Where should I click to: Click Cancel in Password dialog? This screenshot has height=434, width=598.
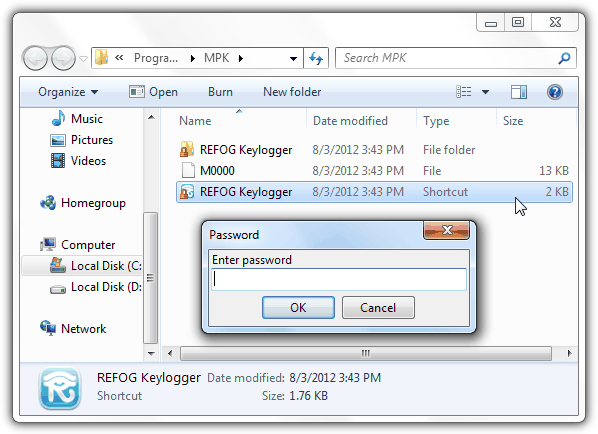pyautogui.click(x=378, y=307)
